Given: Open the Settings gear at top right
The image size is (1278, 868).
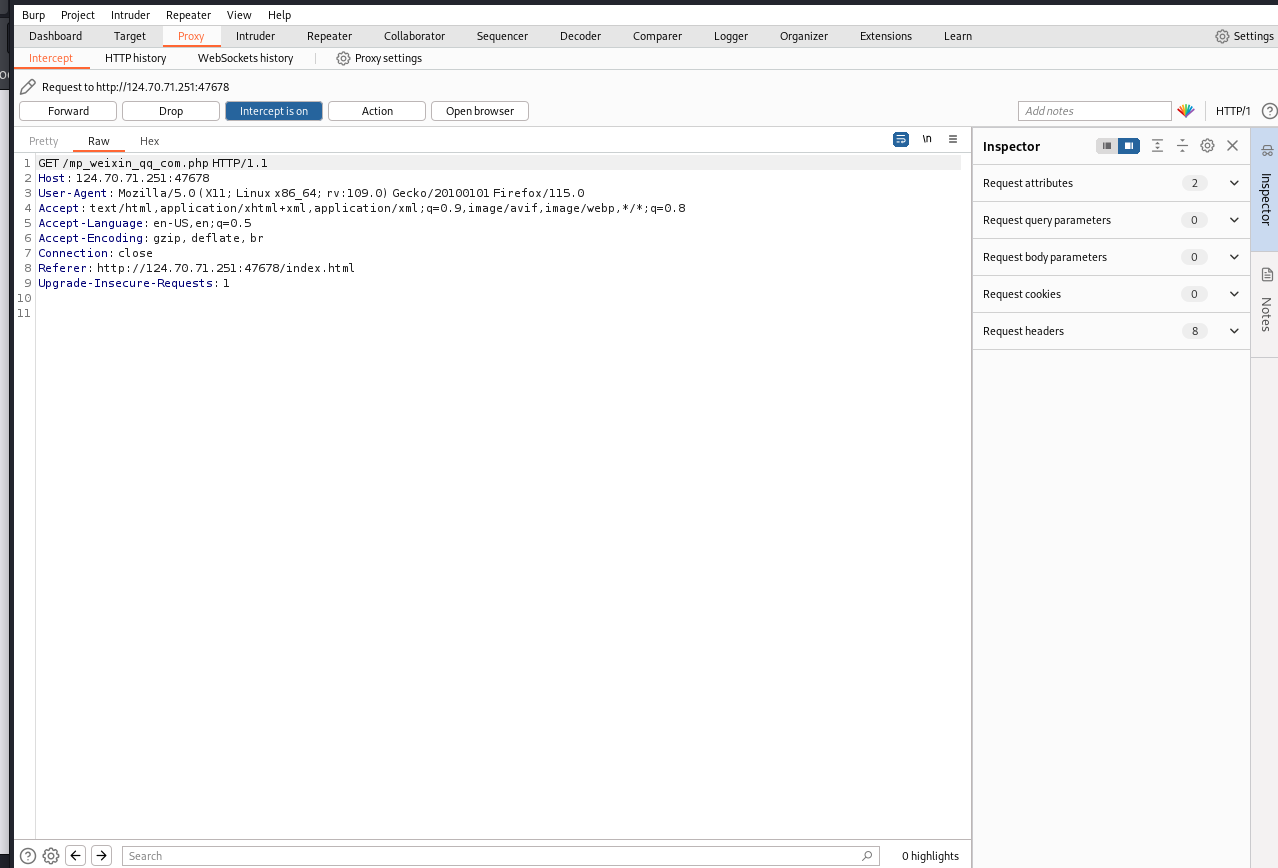Looking at the screenshot, I should point(1244,36).
